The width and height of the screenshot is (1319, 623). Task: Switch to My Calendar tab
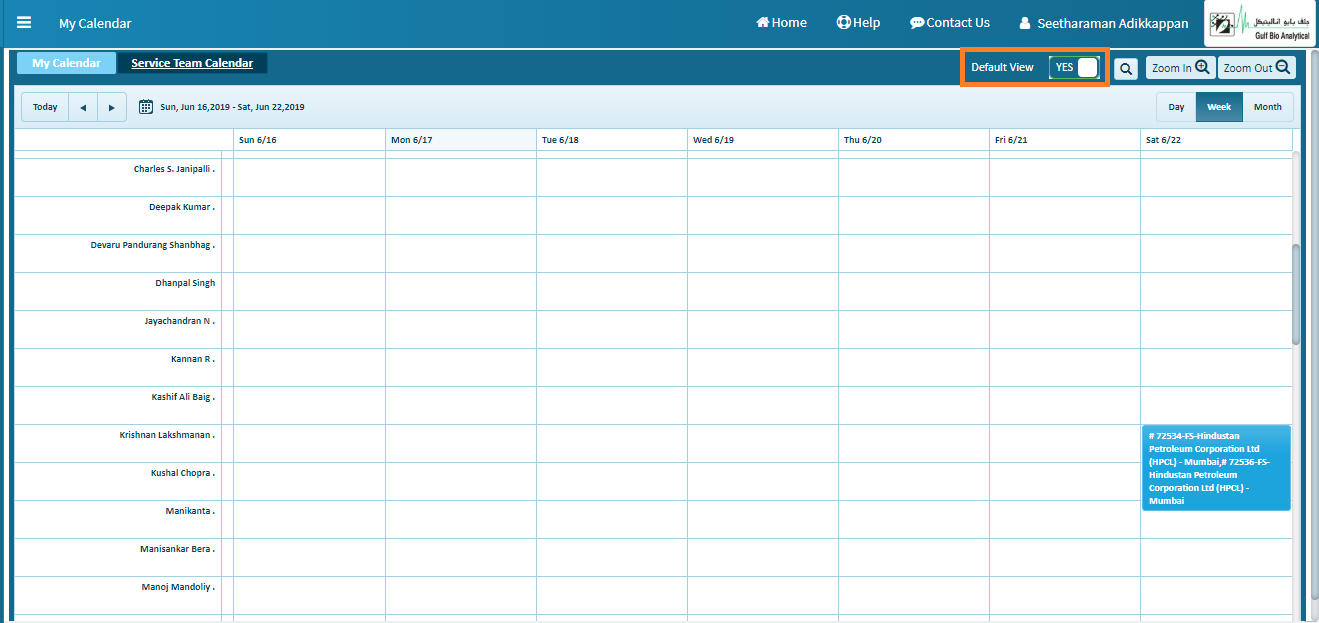click(x=66, y=63)
